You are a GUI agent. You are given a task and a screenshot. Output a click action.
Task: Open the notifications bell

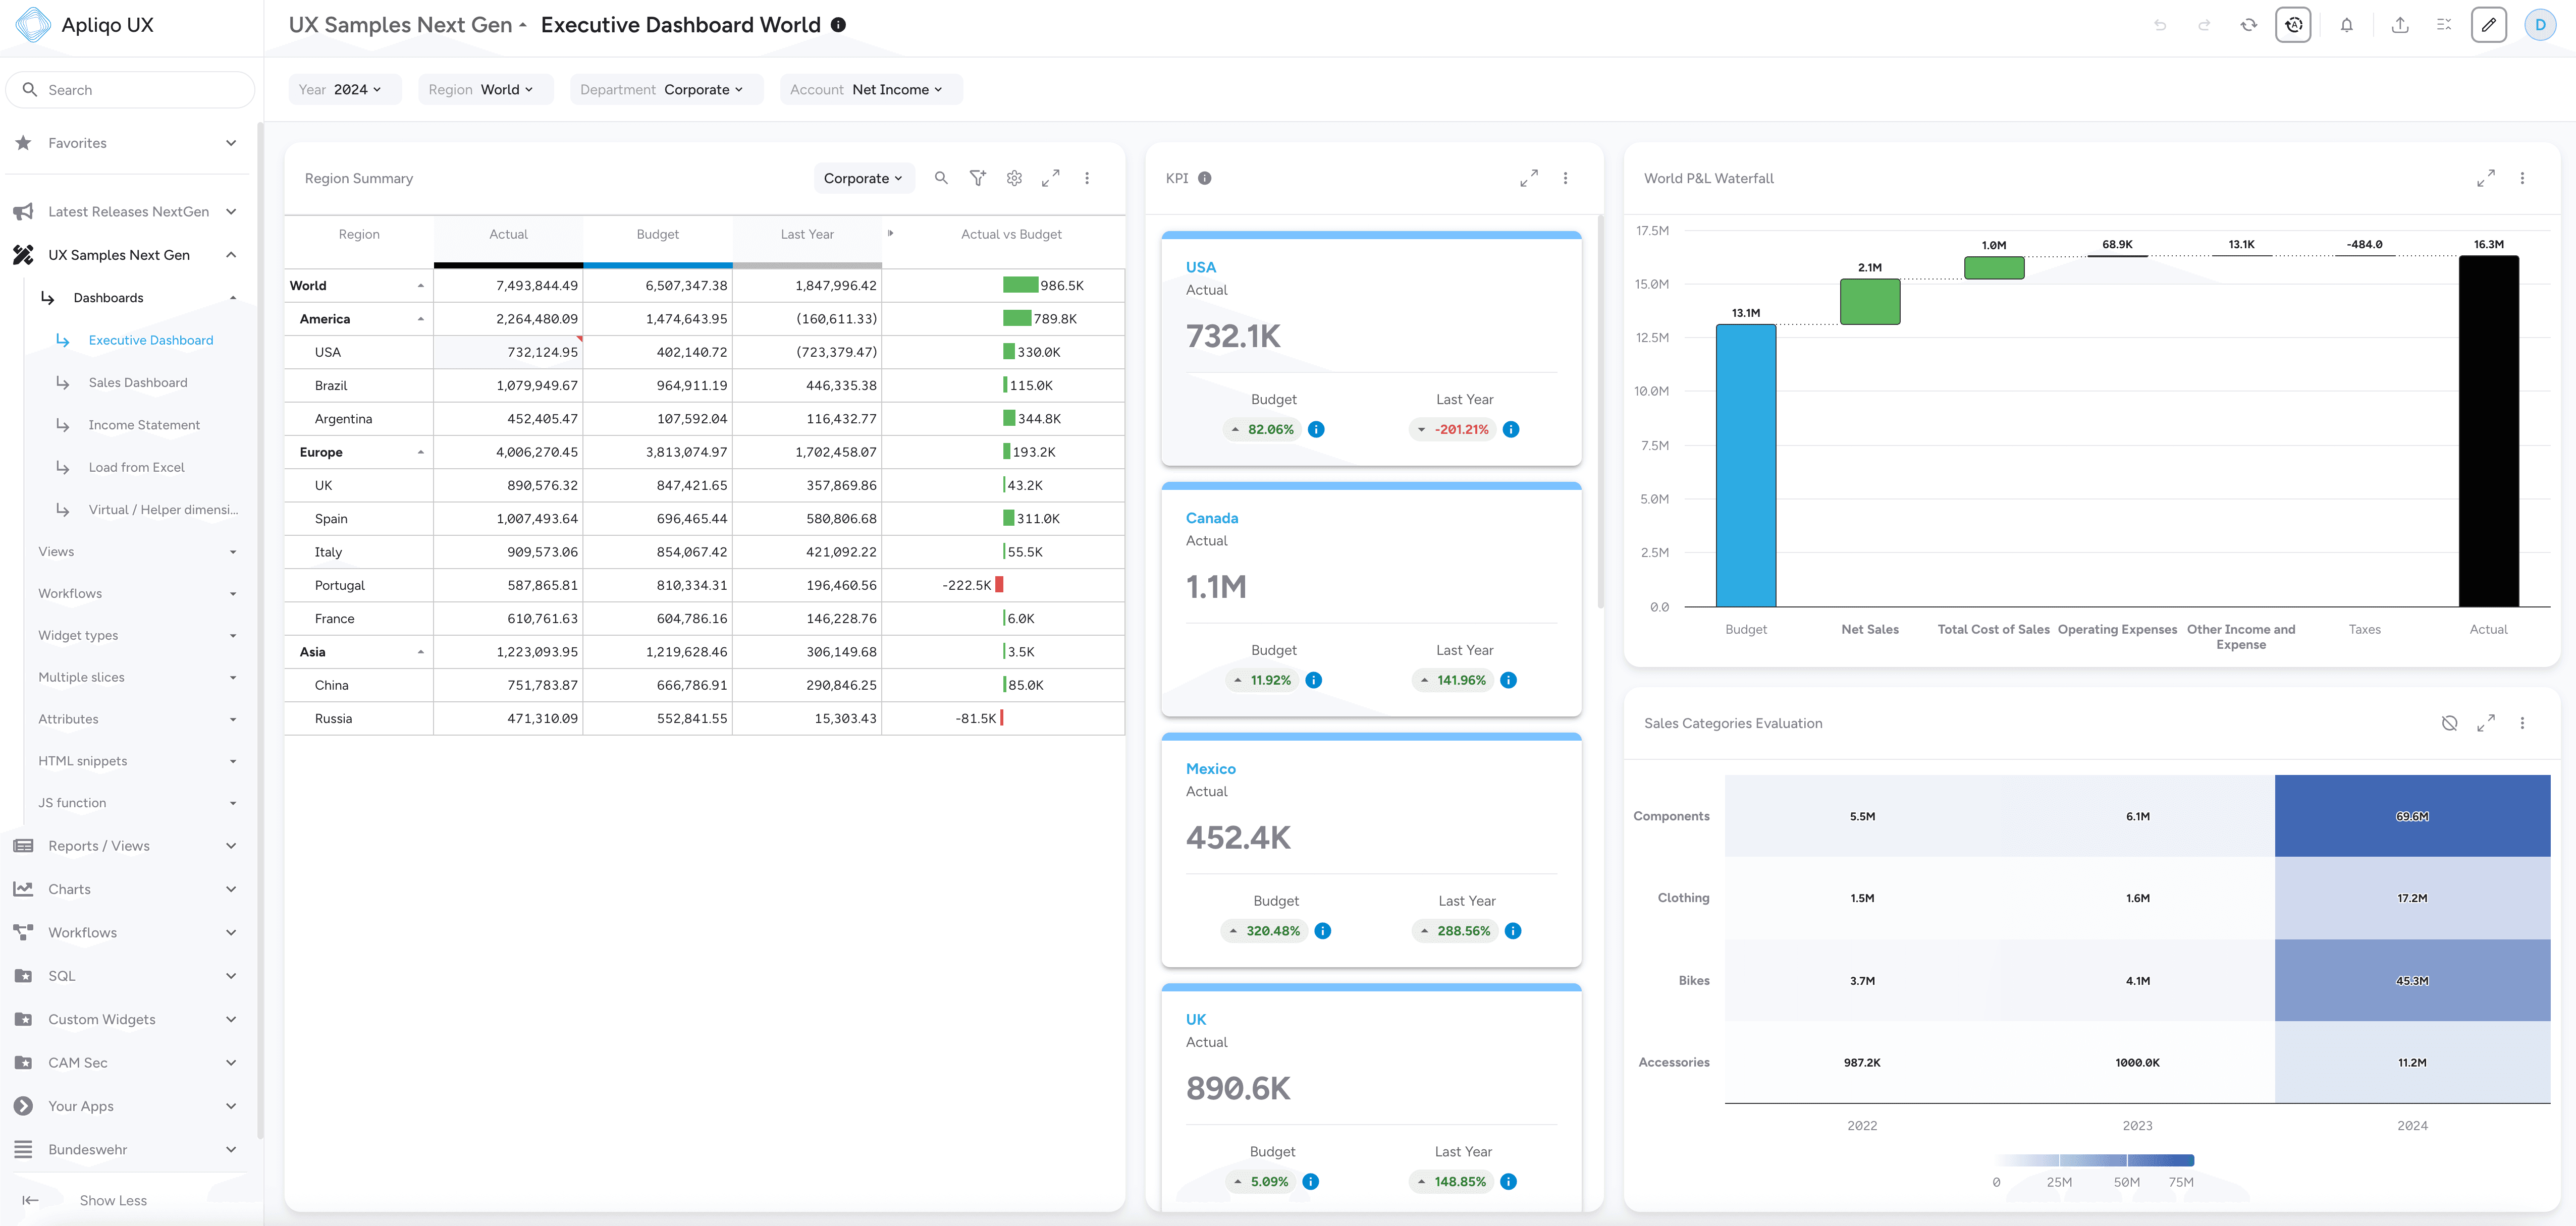coord(2346,25)
